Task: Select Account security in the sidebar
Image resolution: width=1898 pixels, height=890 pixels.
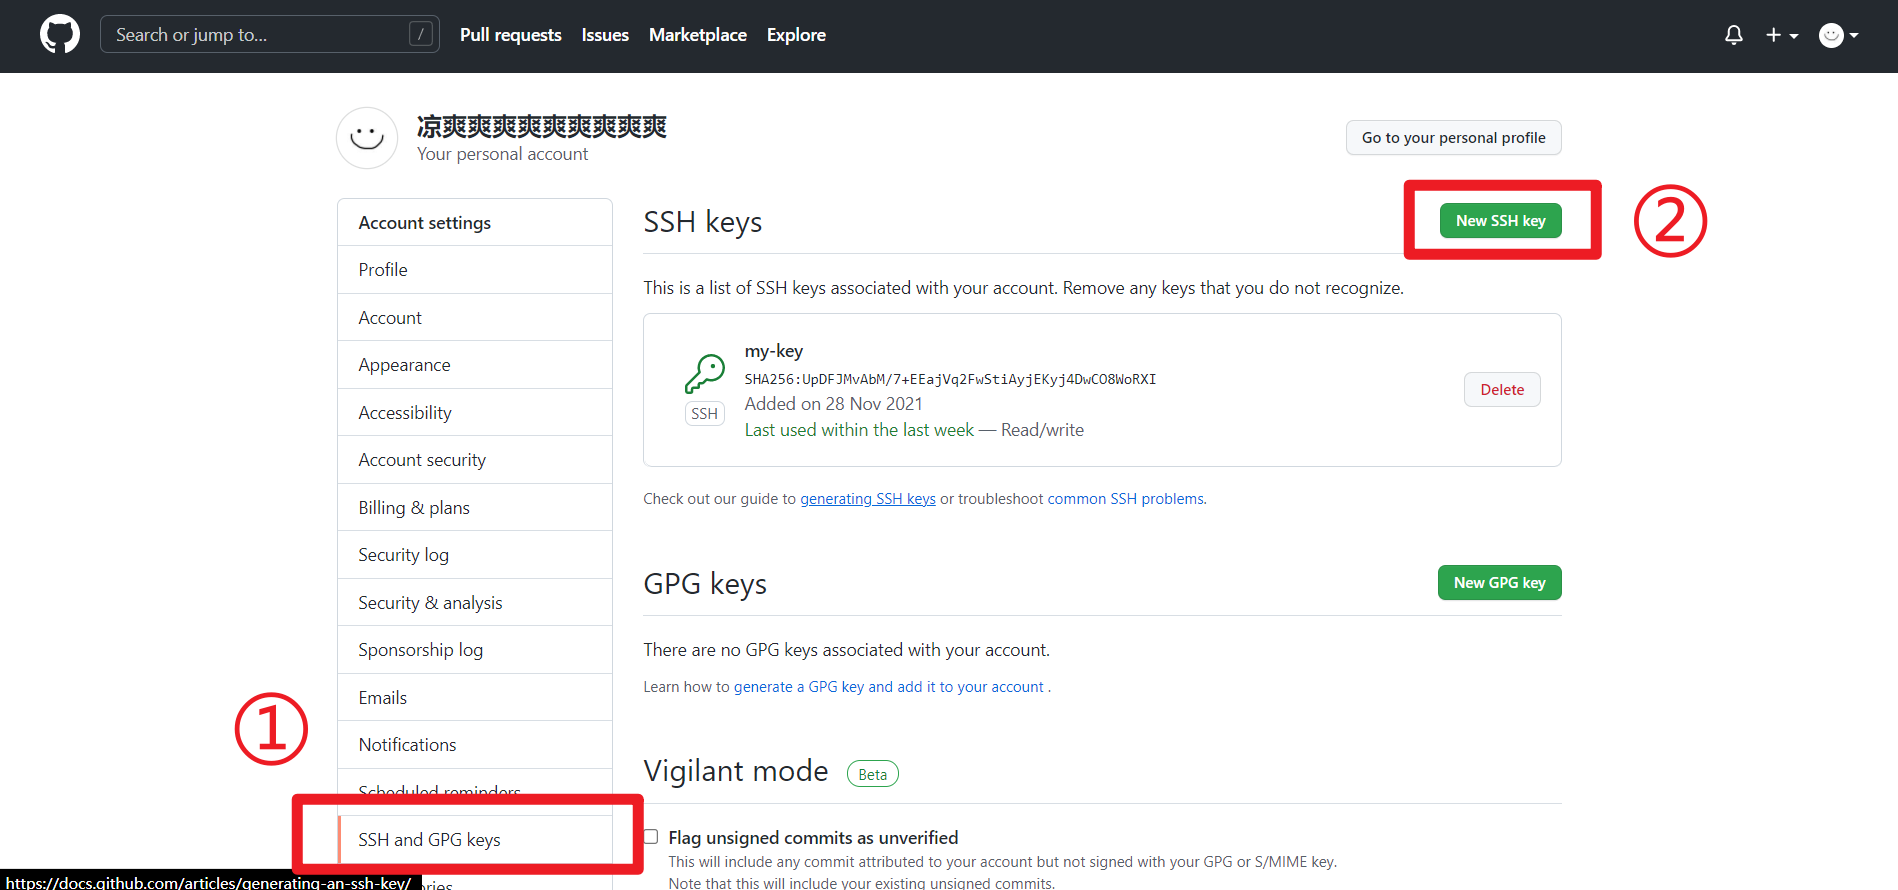Action: 475,460
